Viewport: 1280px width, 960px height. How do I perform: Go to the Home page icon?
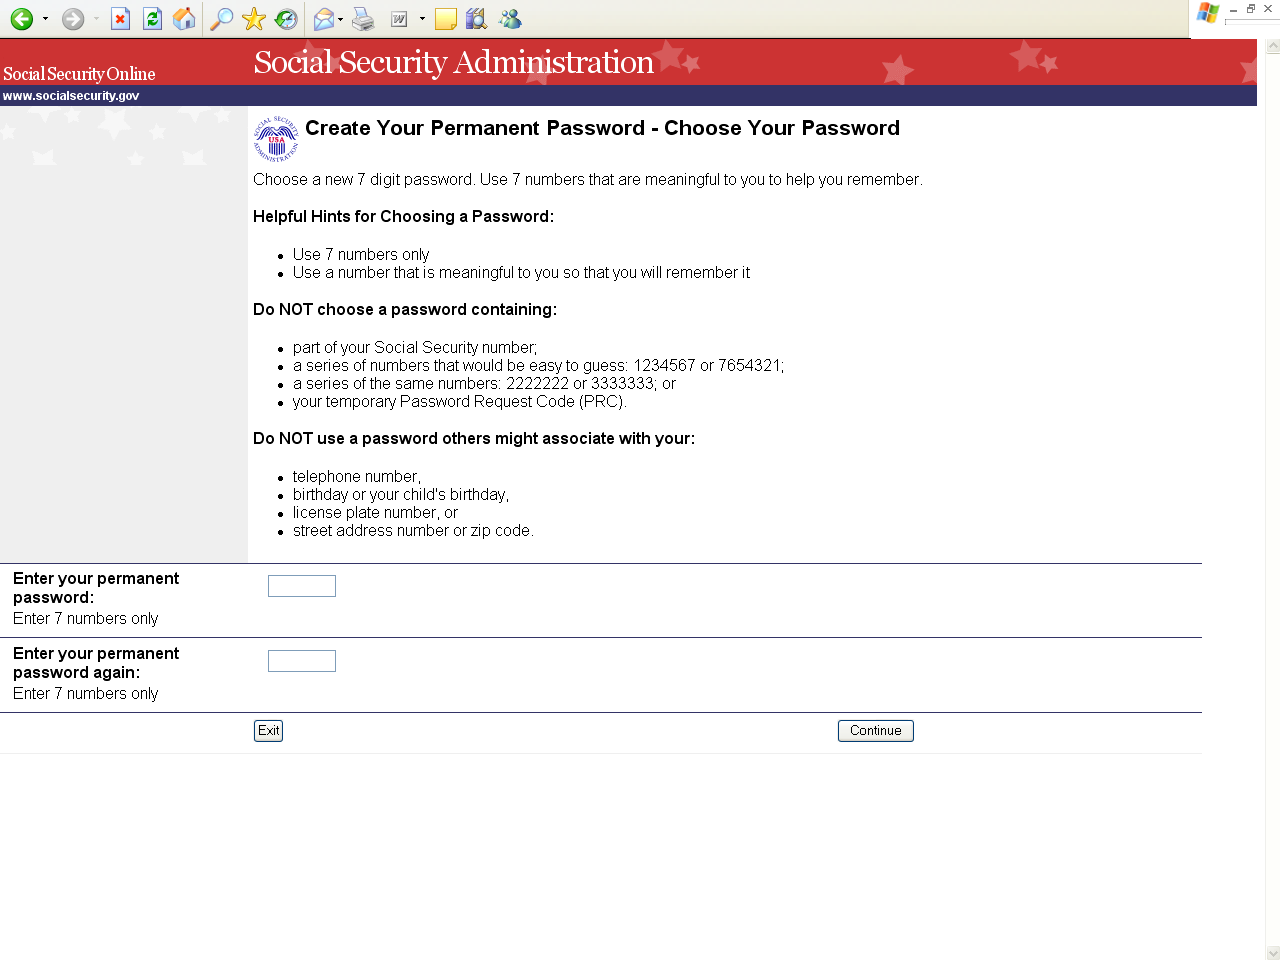tap(184, 19)
